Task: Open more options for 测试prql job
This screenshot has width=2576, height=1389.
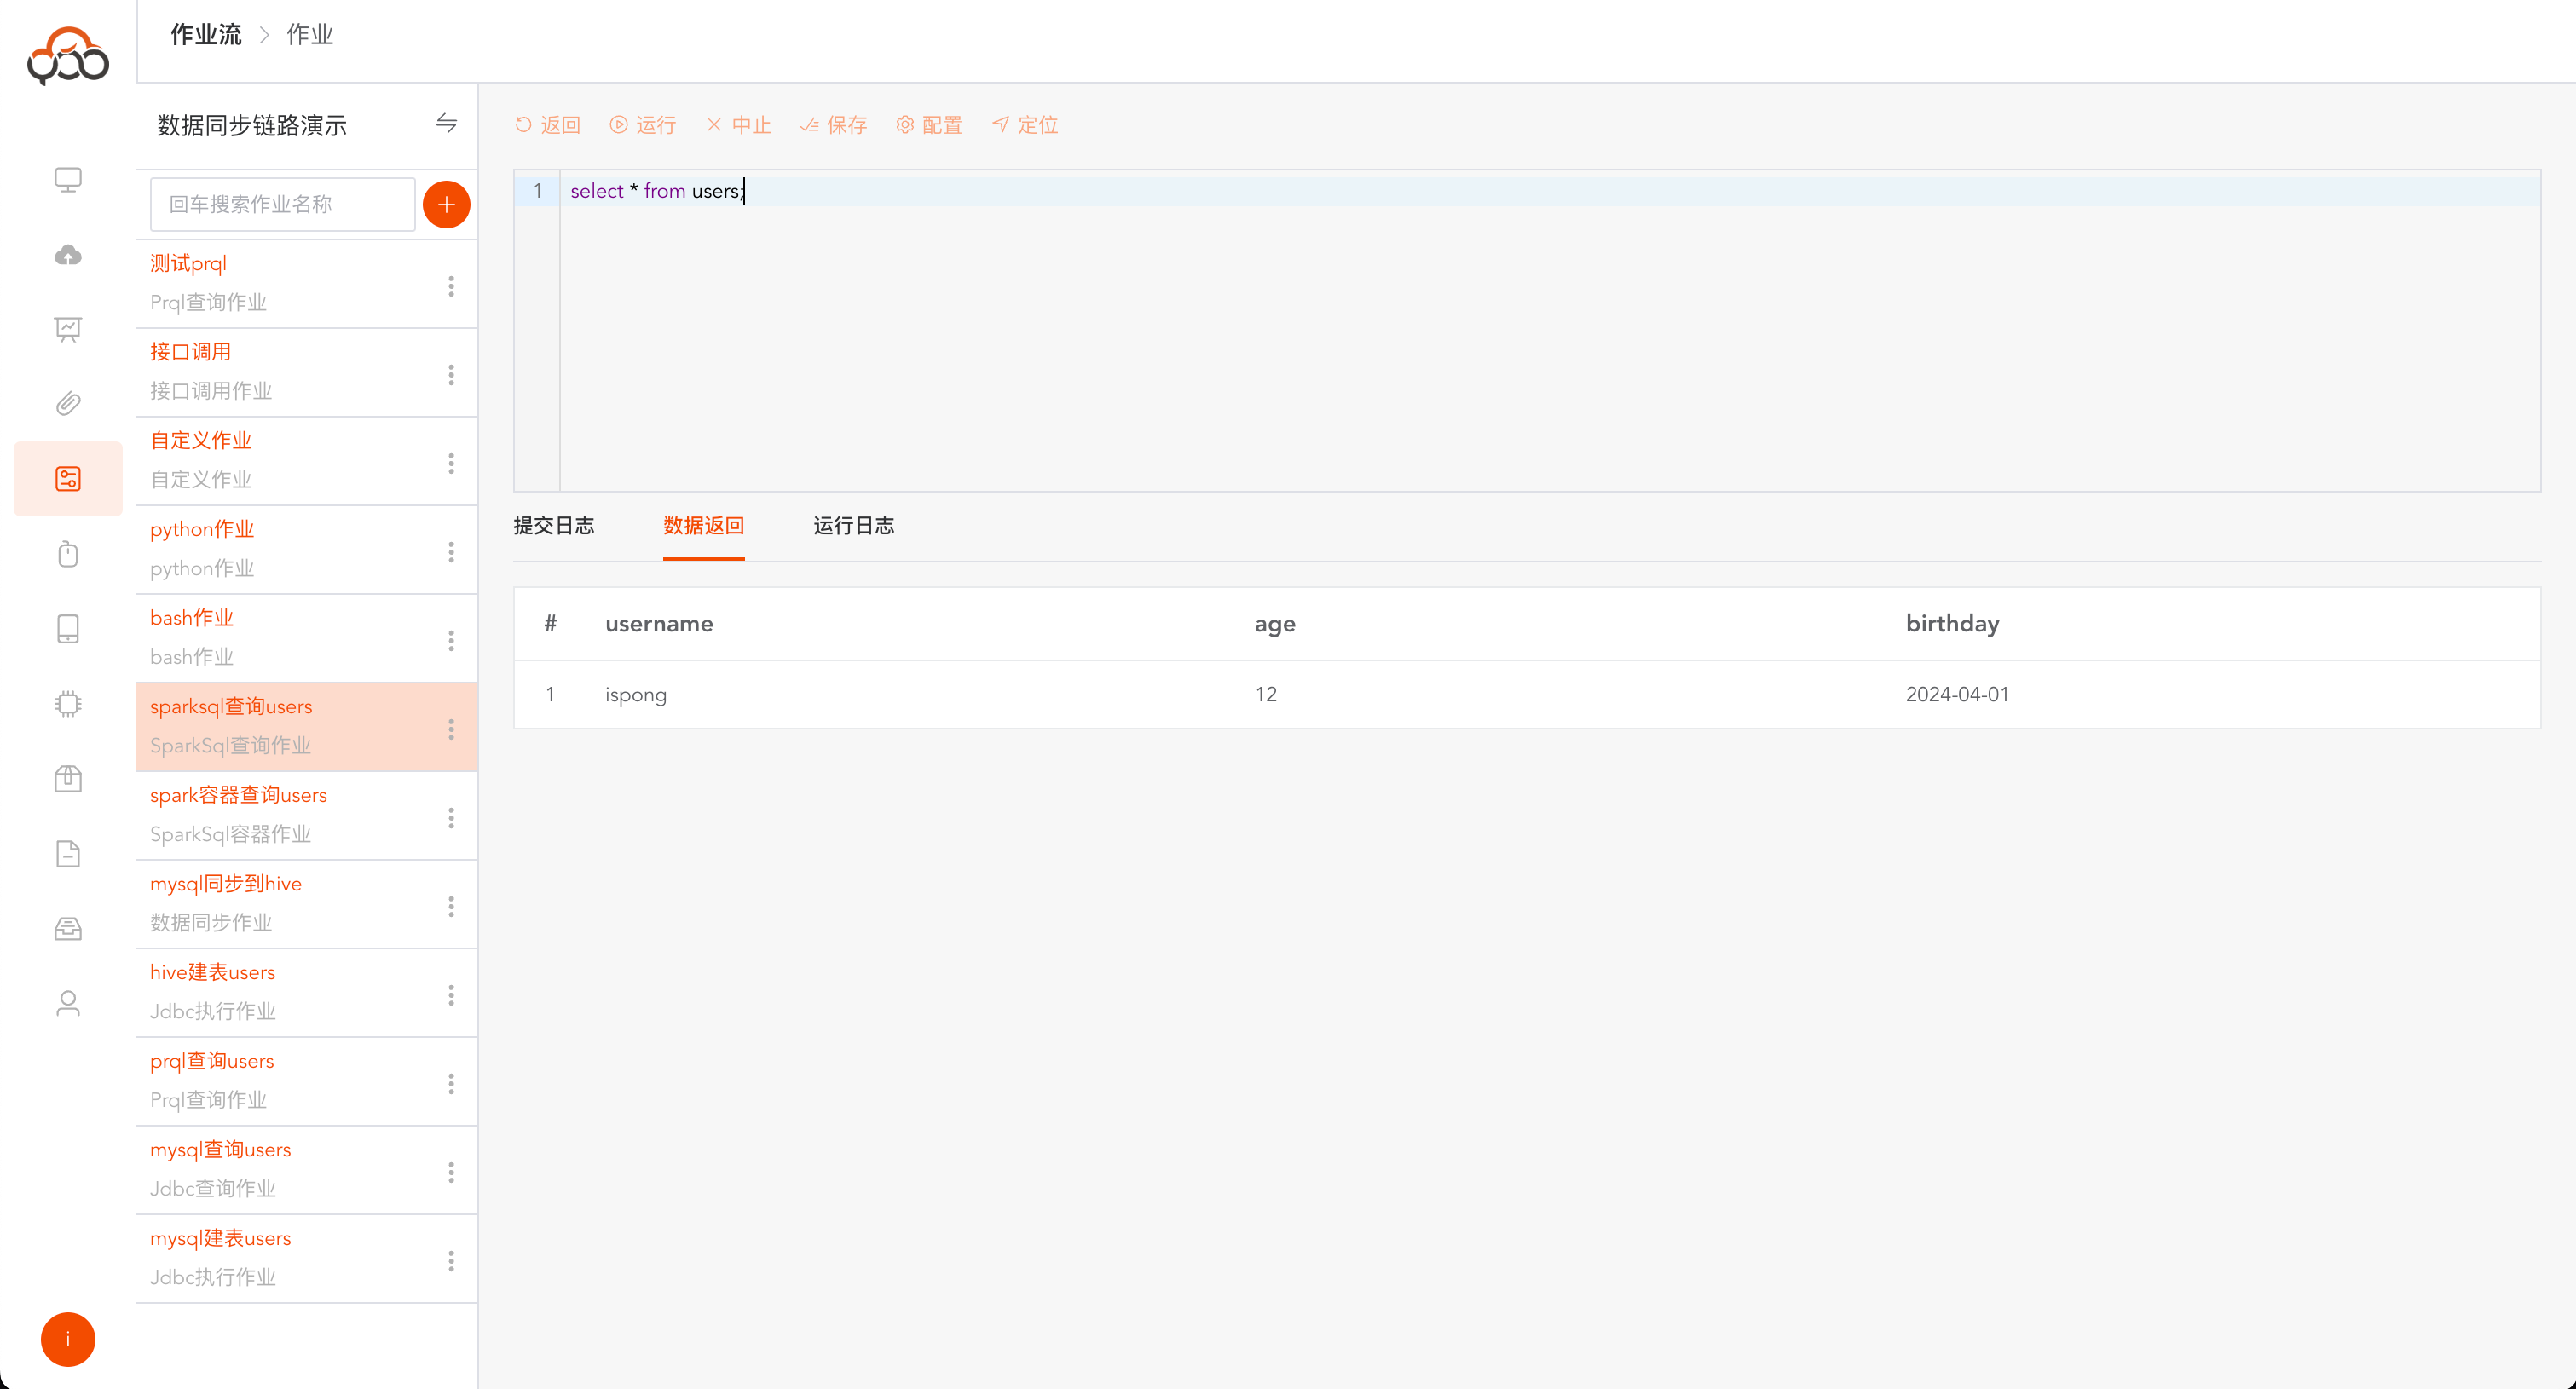Action: tap(451, 286)
